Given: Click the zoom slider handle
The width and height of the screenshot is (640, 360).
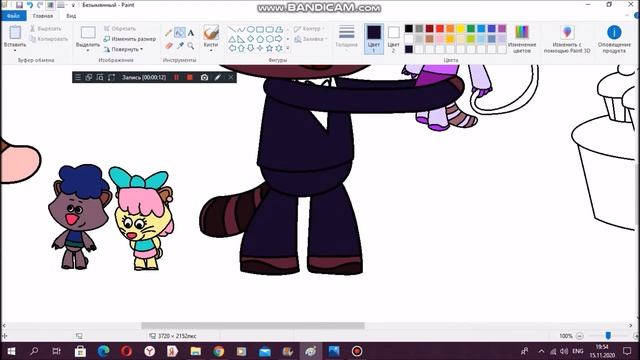Looking at the screenshot, I should (x=608, y=336).
